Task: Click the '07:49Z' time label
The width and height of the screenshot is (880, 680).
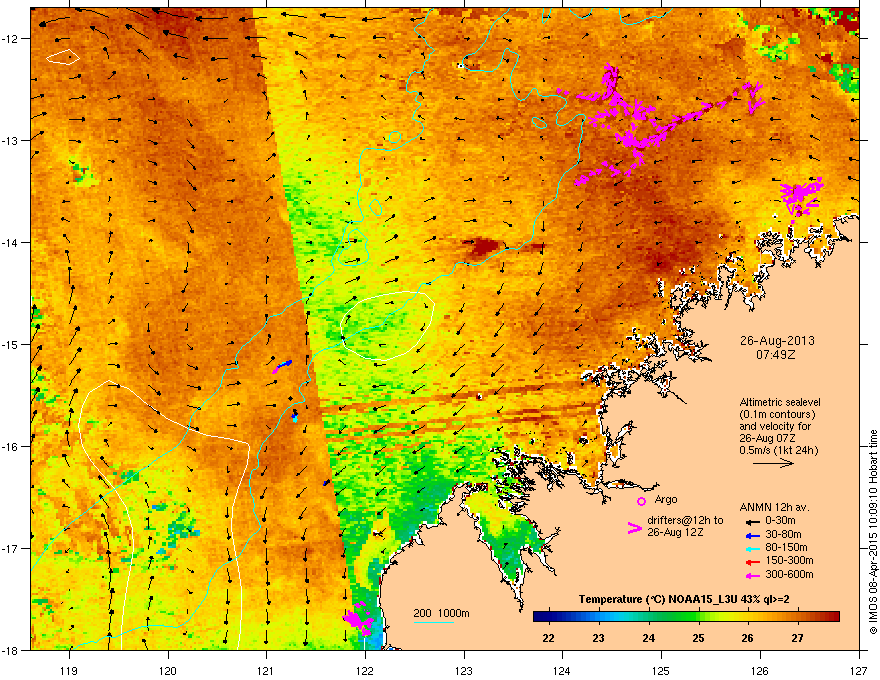Action: click(x=776, y=355)
